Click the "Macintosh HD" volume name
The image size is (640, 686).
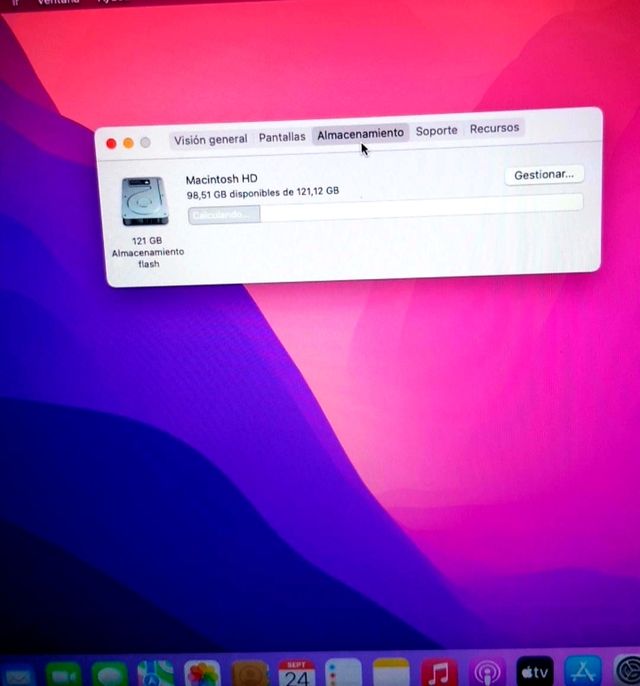pyautogui.click(x=221, y=179)
